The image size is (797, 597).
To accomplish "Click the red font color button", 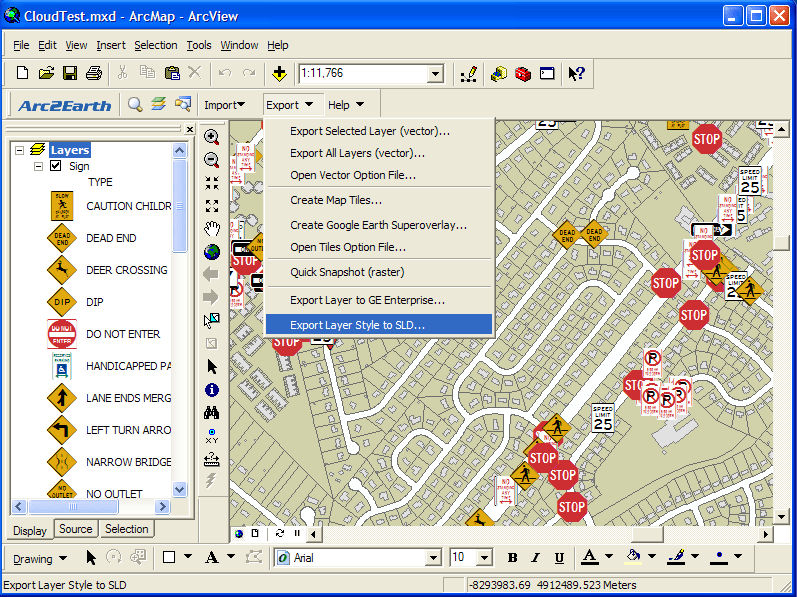I will pyautogui.click(x=589, y=557).
